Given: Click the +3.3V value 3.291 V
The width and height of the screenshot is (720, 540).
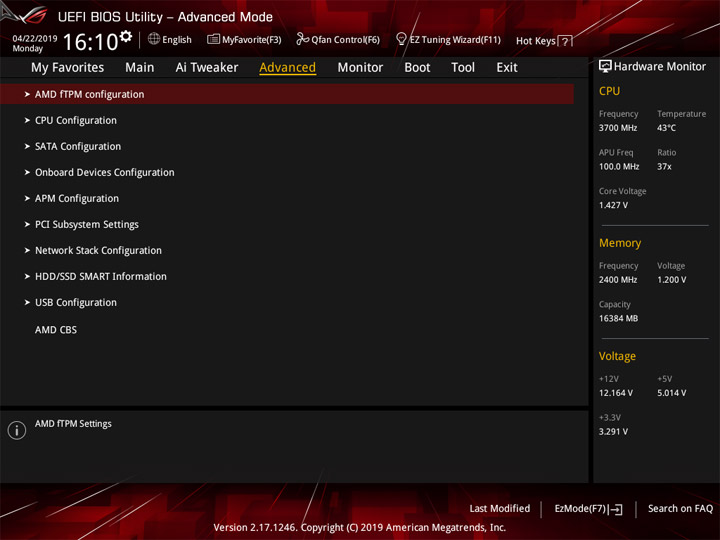Looking at the screenshot, I should coord(613,432).
